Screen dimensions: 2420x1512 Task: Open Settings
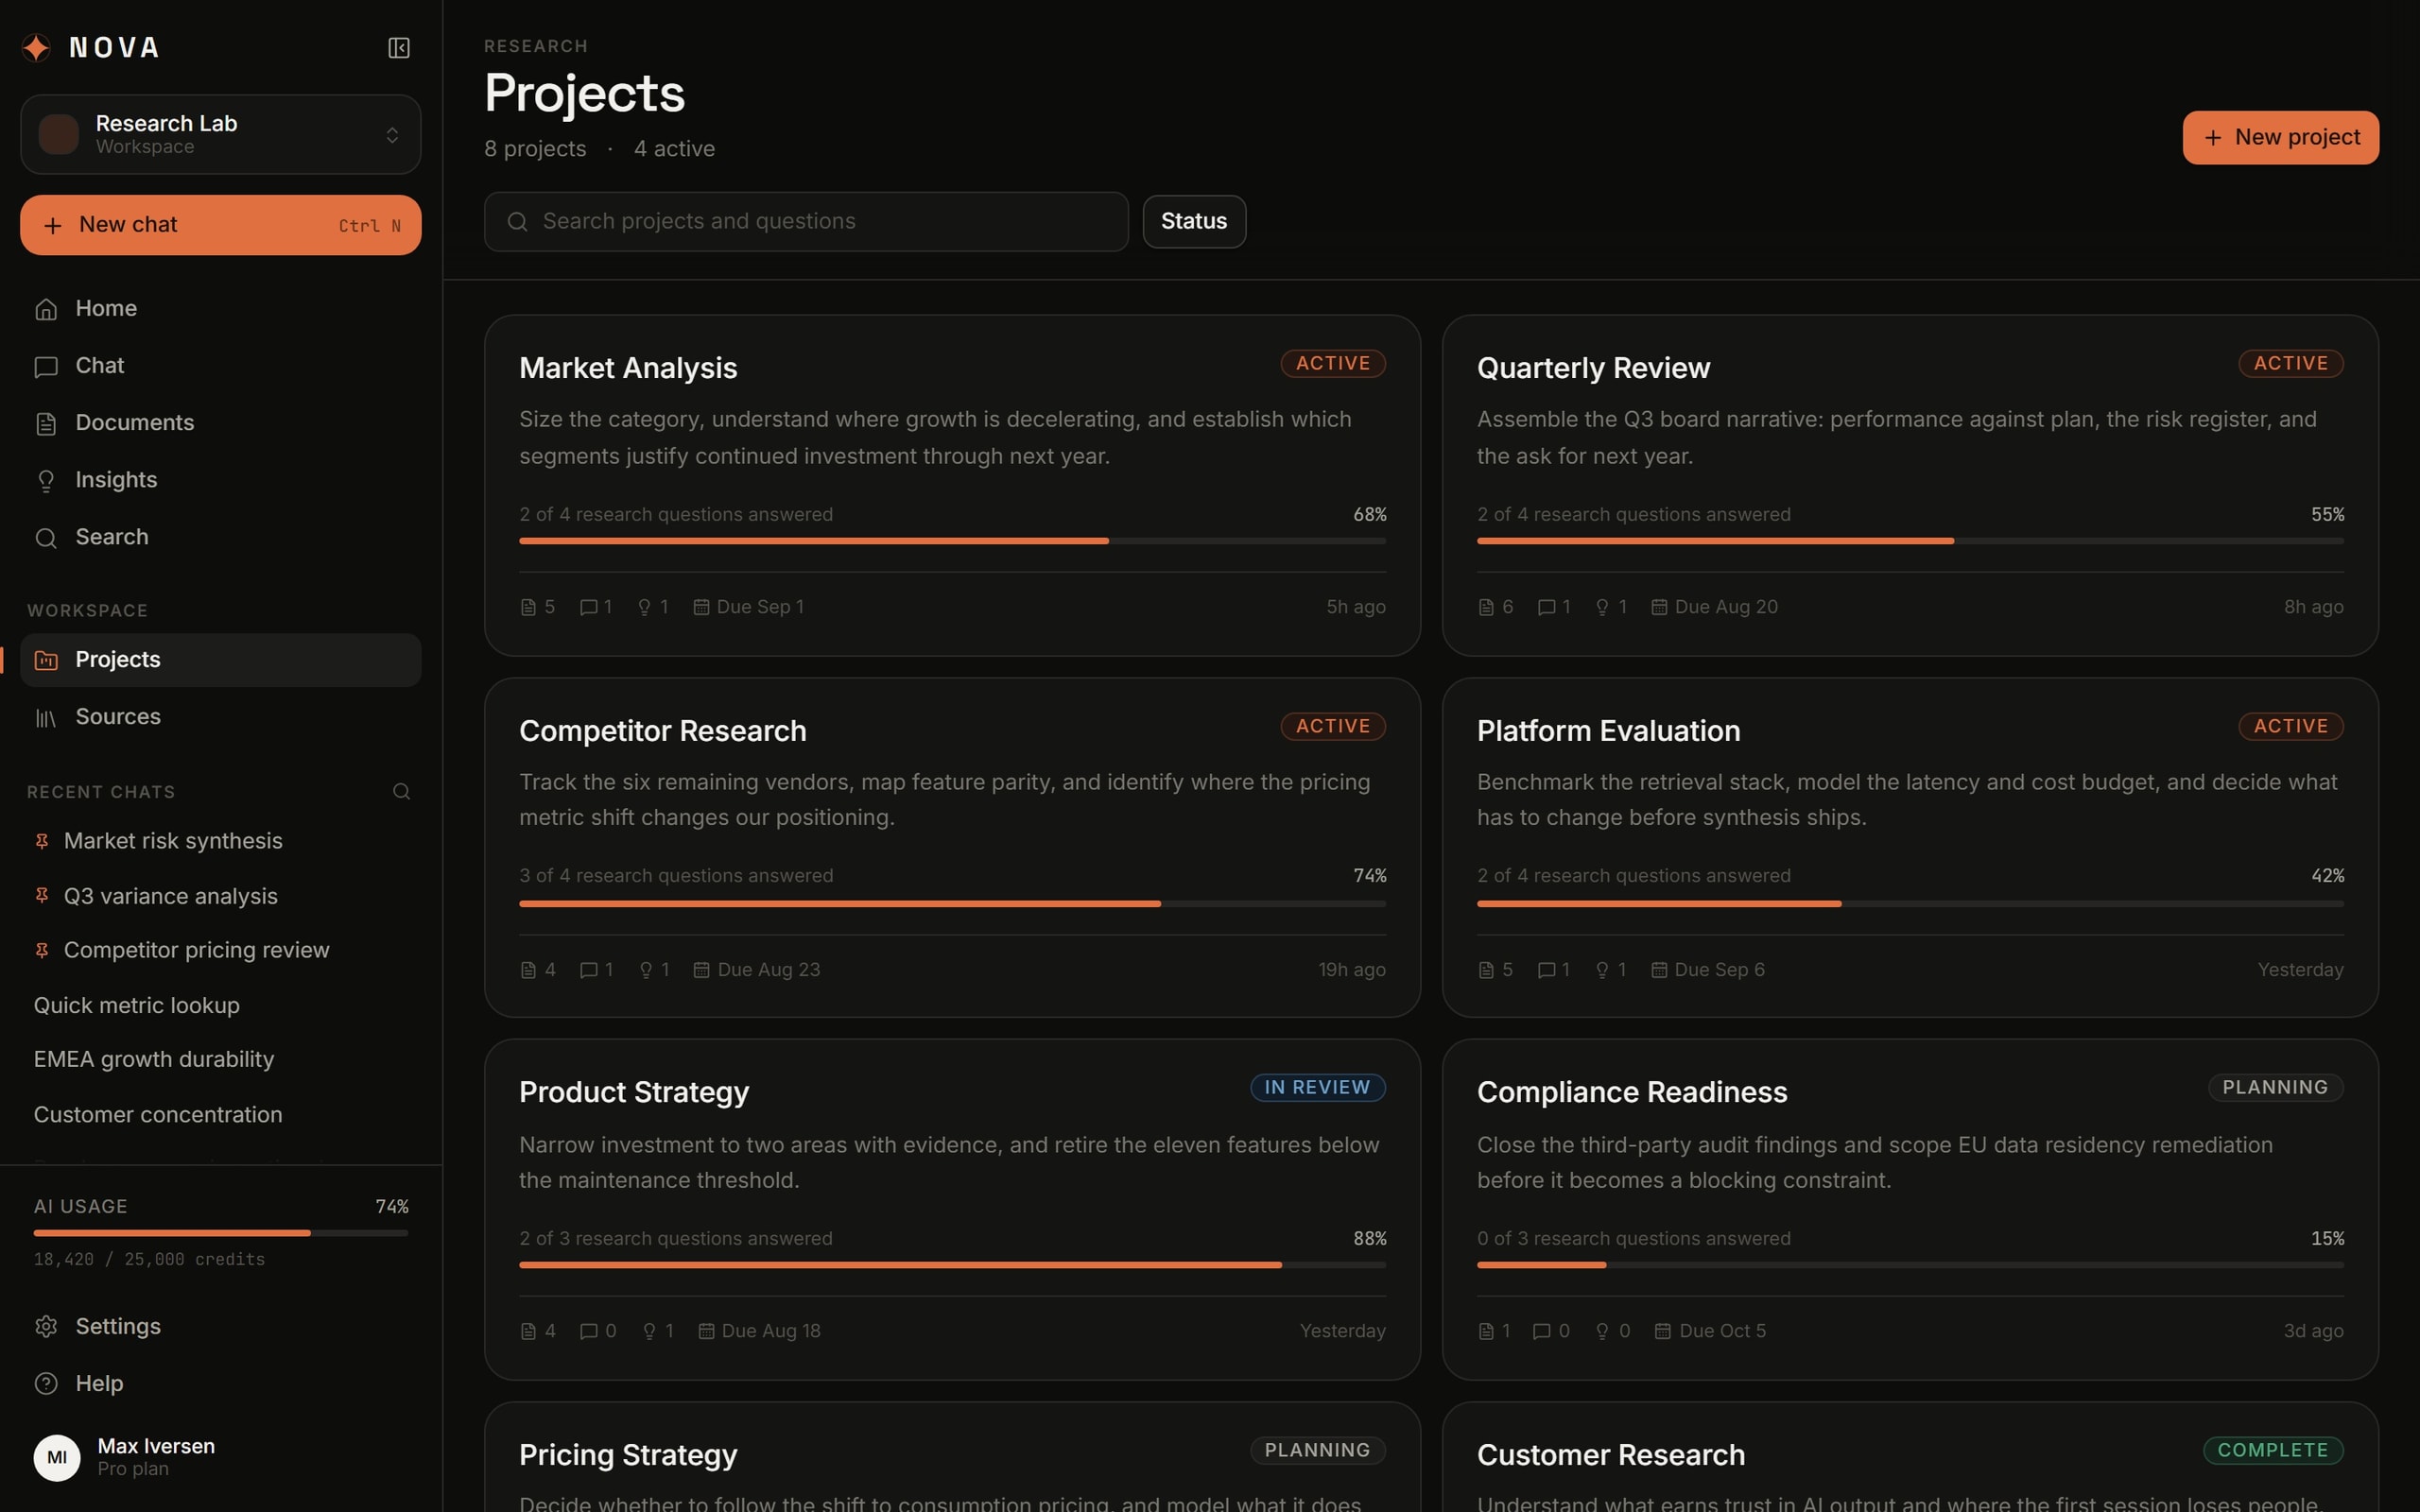tap(220, 1327)
